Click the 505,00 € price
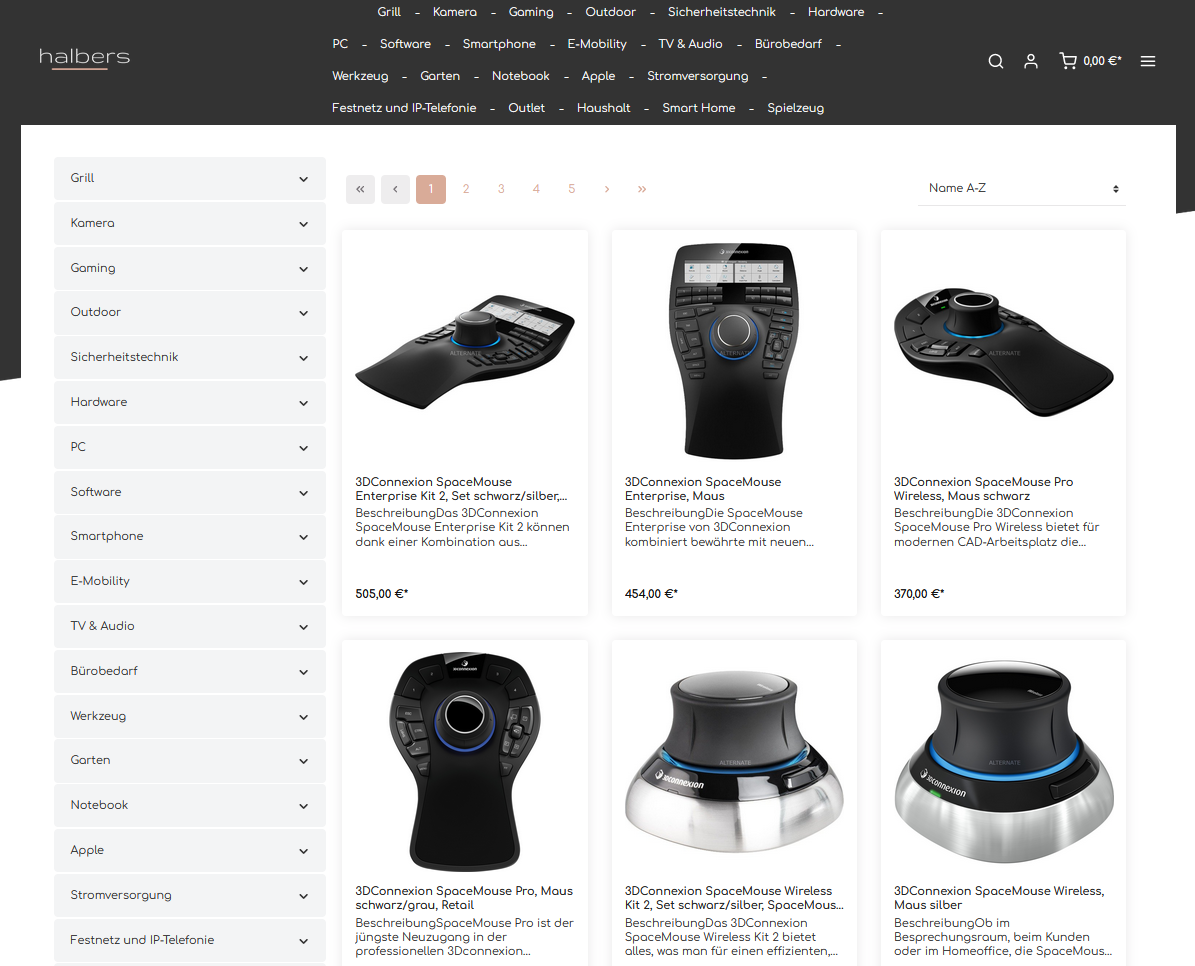1195x966 pixels. (x=382, y=594)
